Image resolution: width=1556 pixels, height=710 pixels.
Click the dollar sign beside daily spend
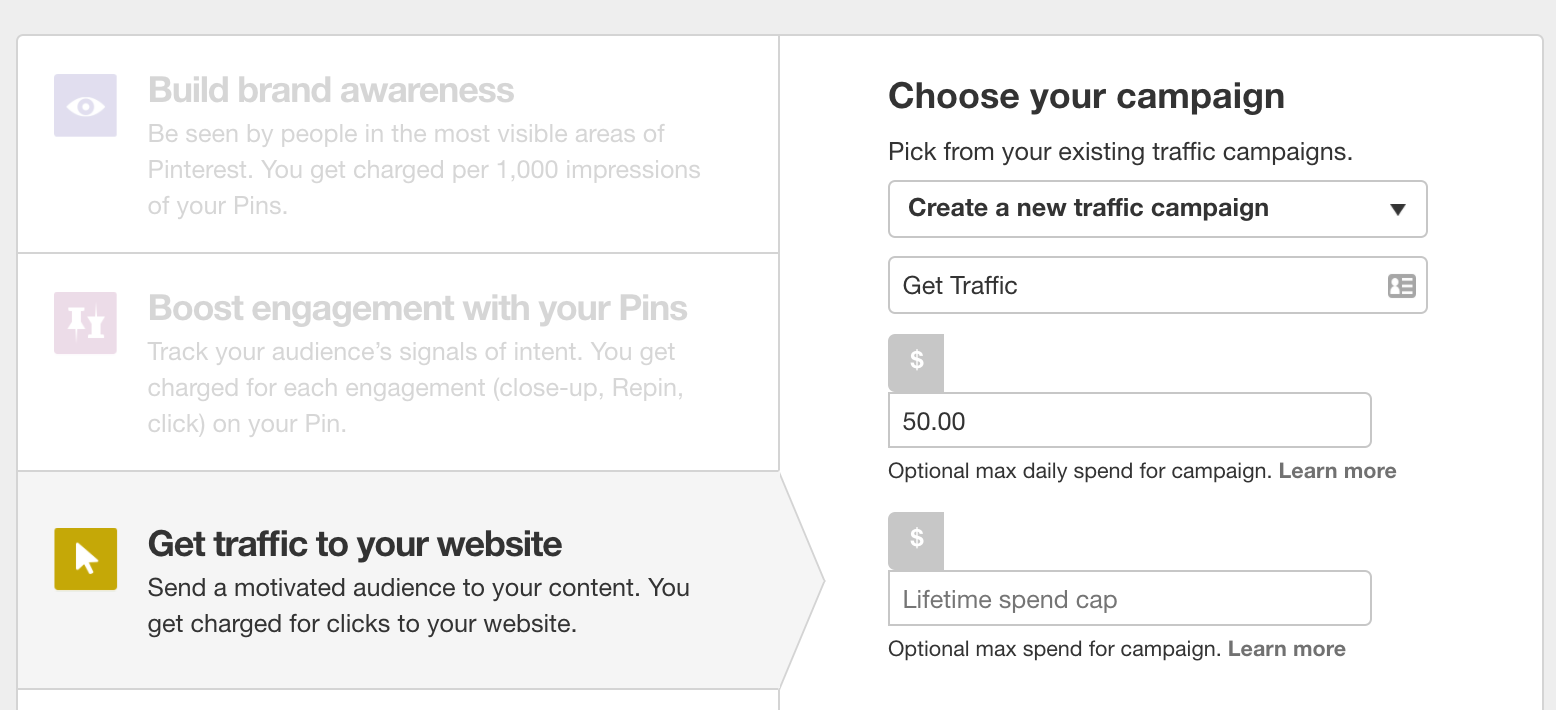tap(915, 363)
